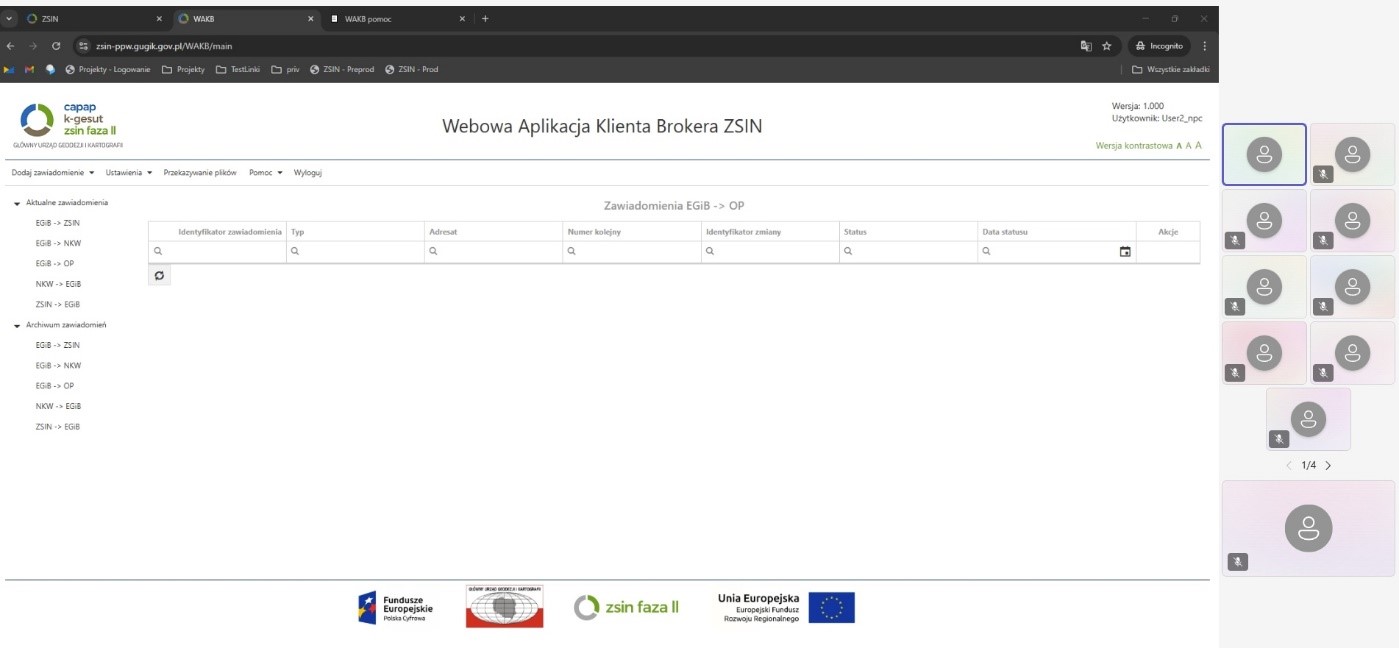Go to next page of participant tiles
Screen dimensions: 1399x648
pos(1328,465)
